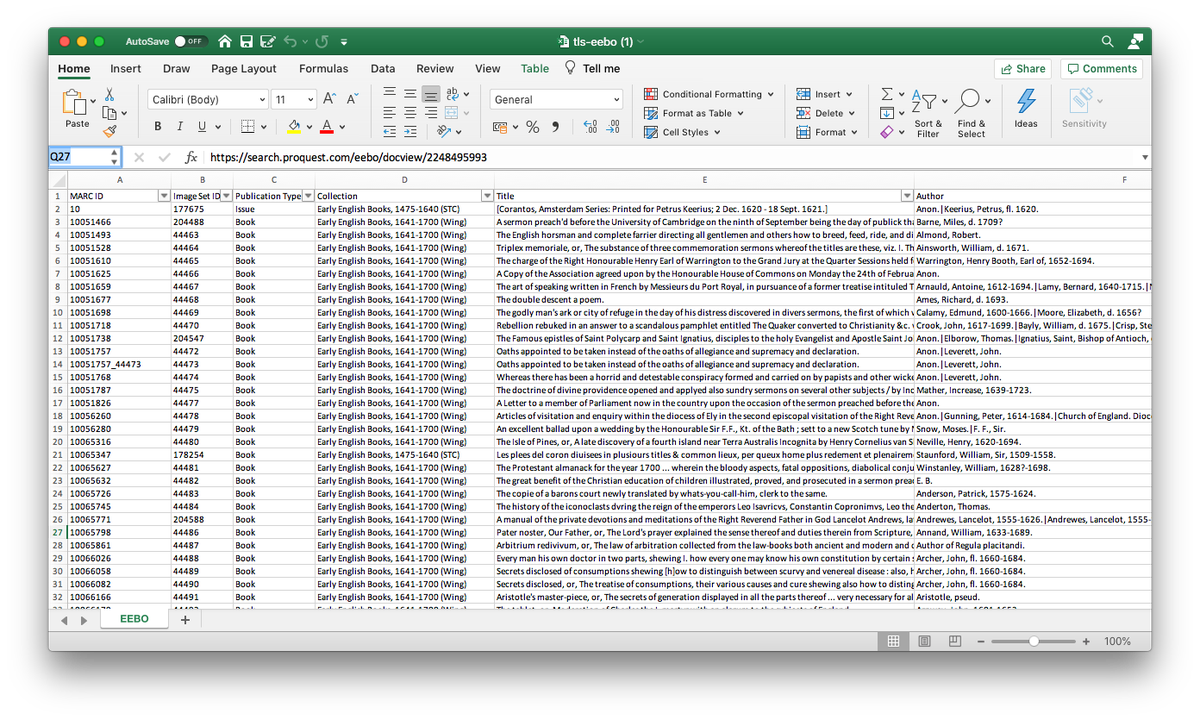
Task: Toggle Middle Align
Action: click(410, 94)
